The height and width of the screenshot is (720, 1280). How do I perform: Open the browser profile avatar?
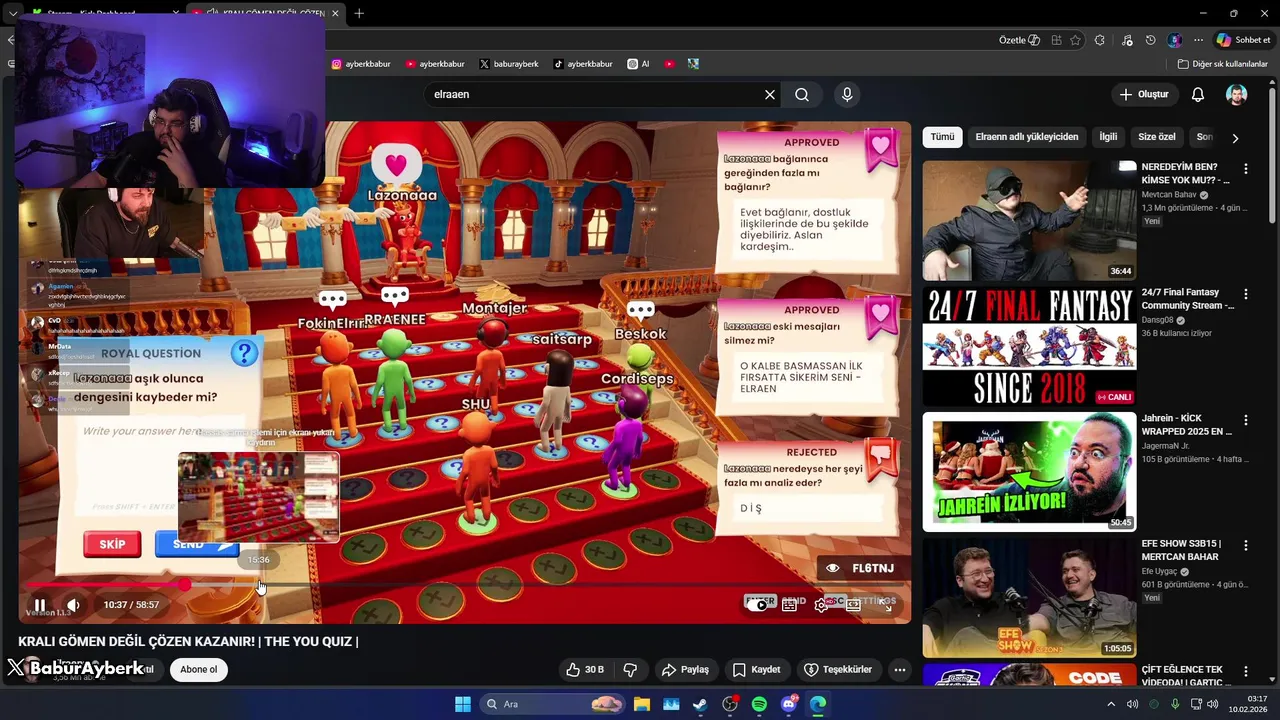pyautogui.click(x=1175, y=40)
